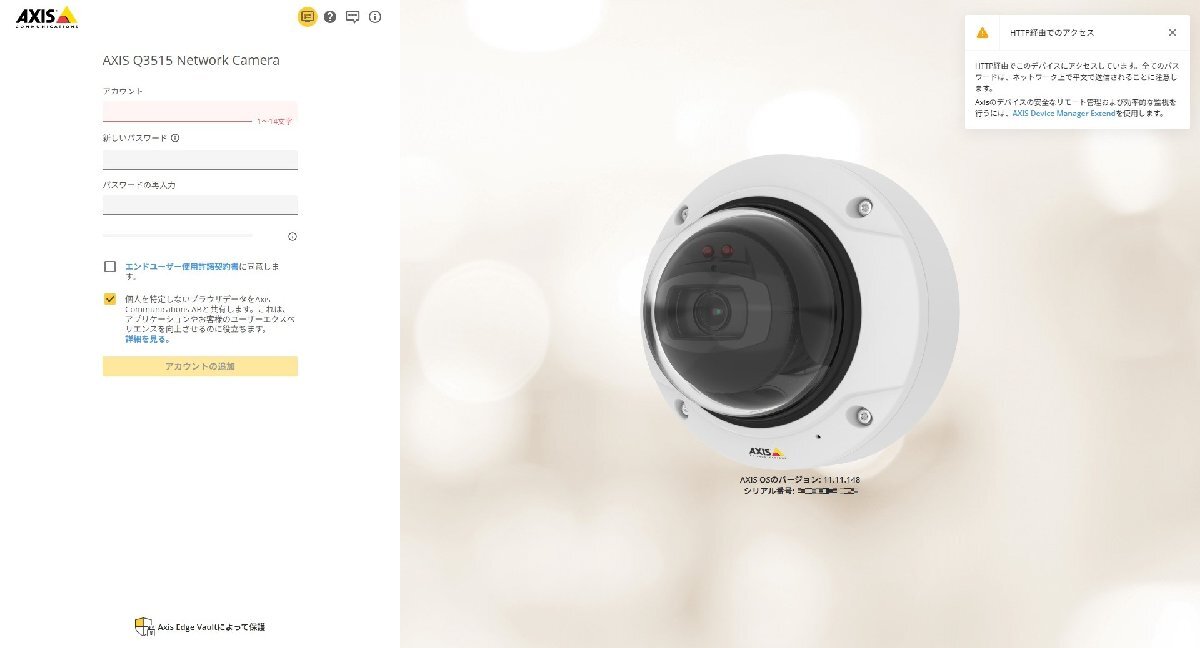Click the account name input field

coord(200,111)
